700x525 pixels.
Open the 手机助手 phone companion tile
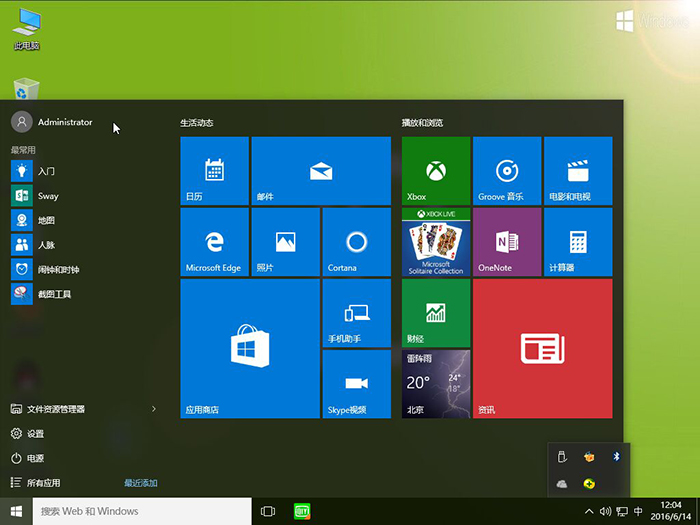(x=357, y=313)
